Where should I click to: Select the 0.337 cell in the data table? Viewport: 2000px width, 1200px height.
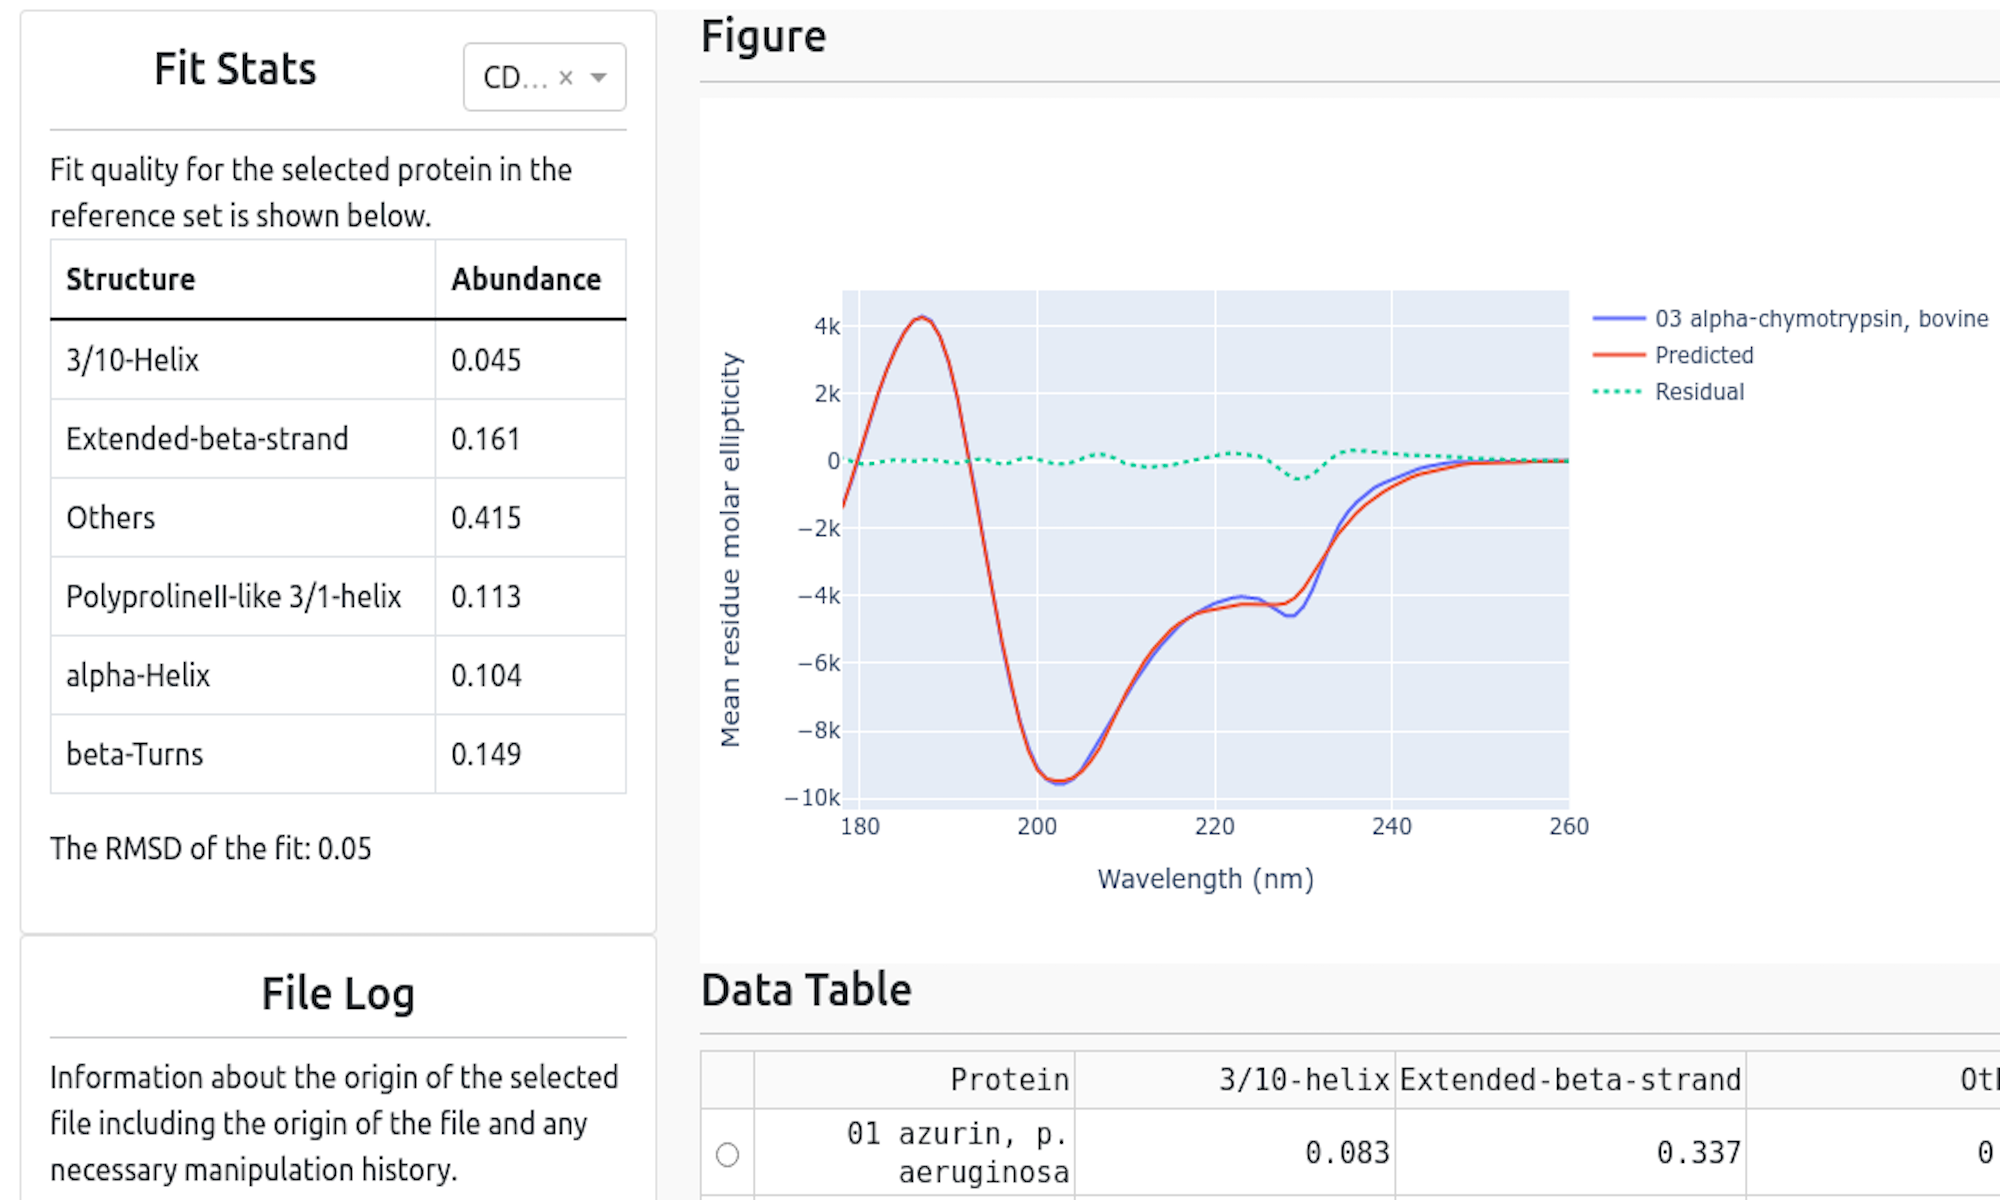[x=1698, y=1153]
